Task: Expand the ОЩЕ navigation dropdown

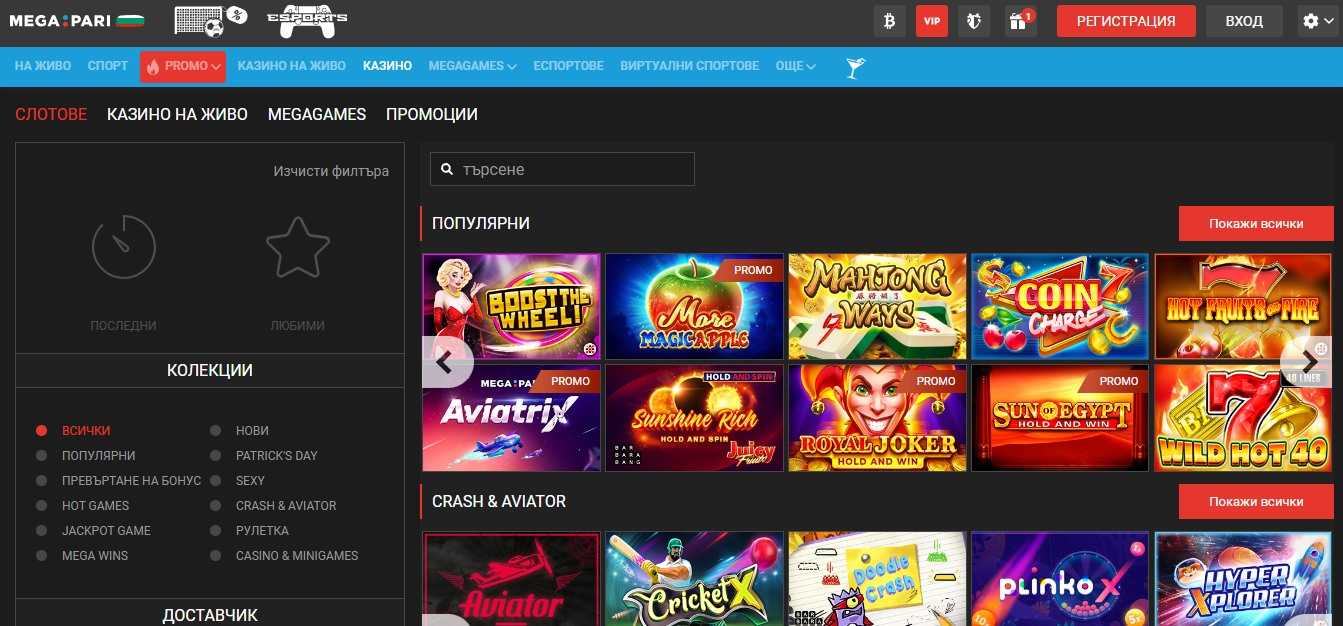Action: (796, 66)
